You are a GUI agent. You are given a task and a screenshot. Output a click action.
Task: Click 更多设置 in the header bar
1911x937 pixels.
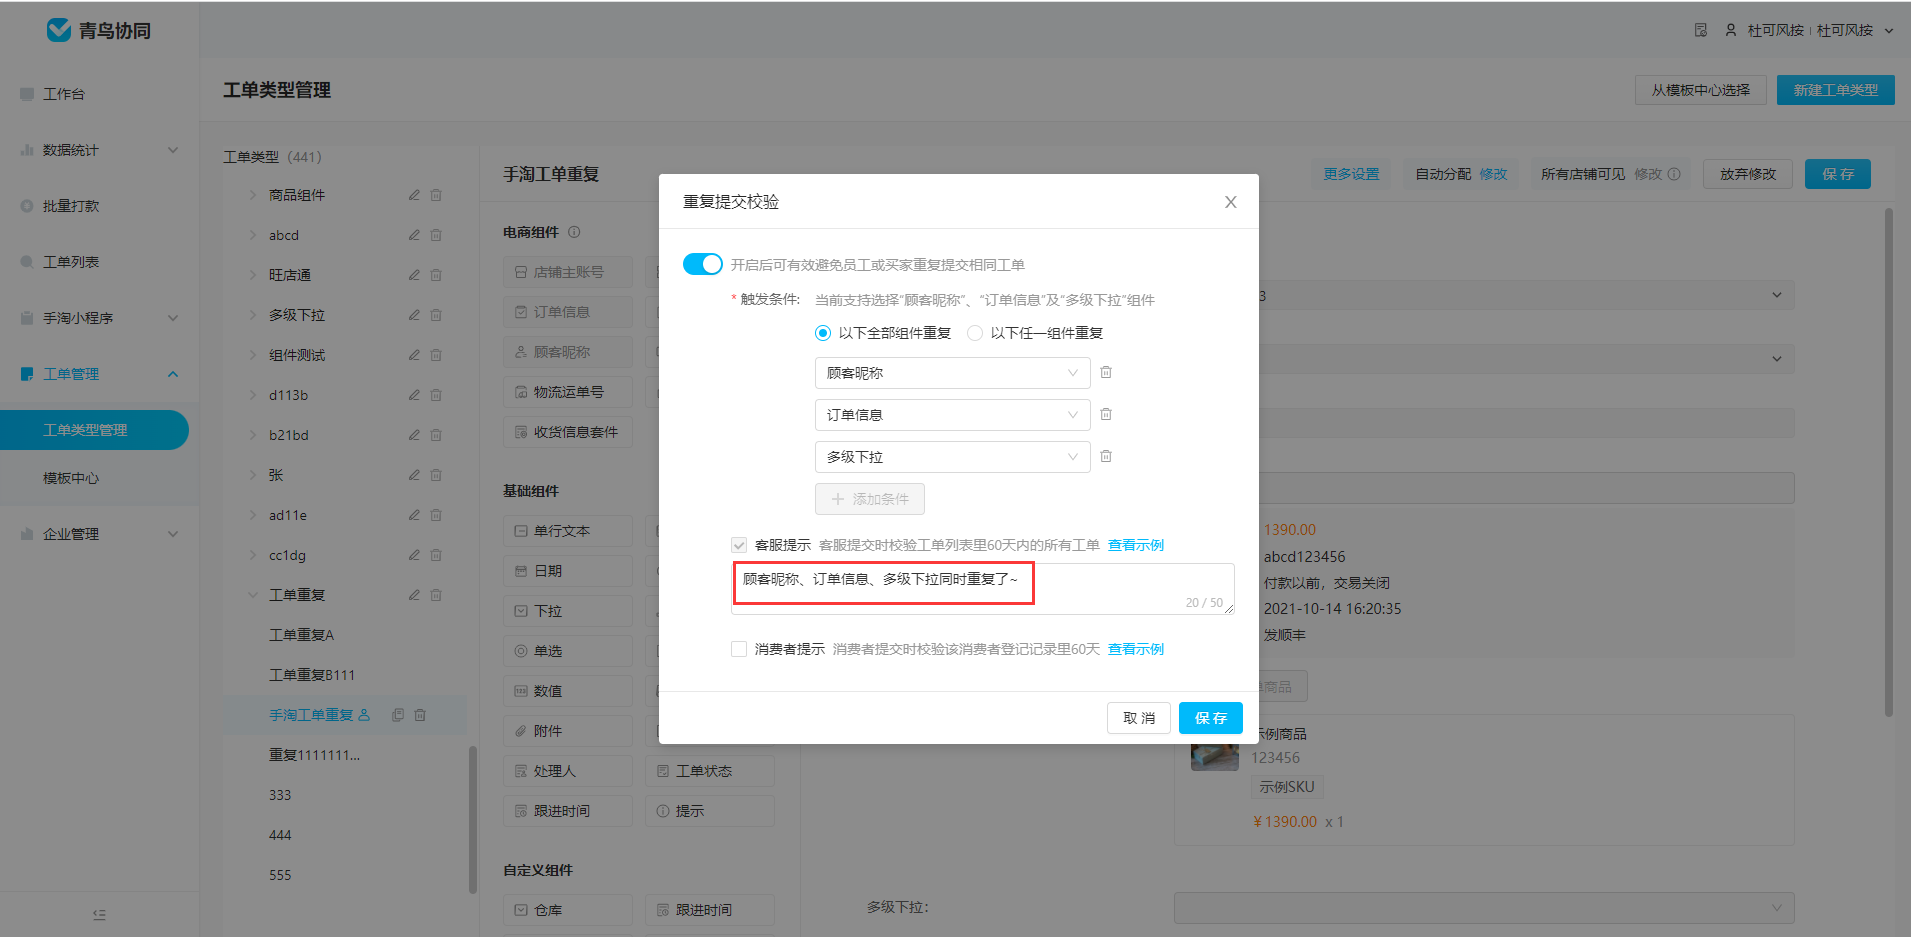pos(1351,174)
